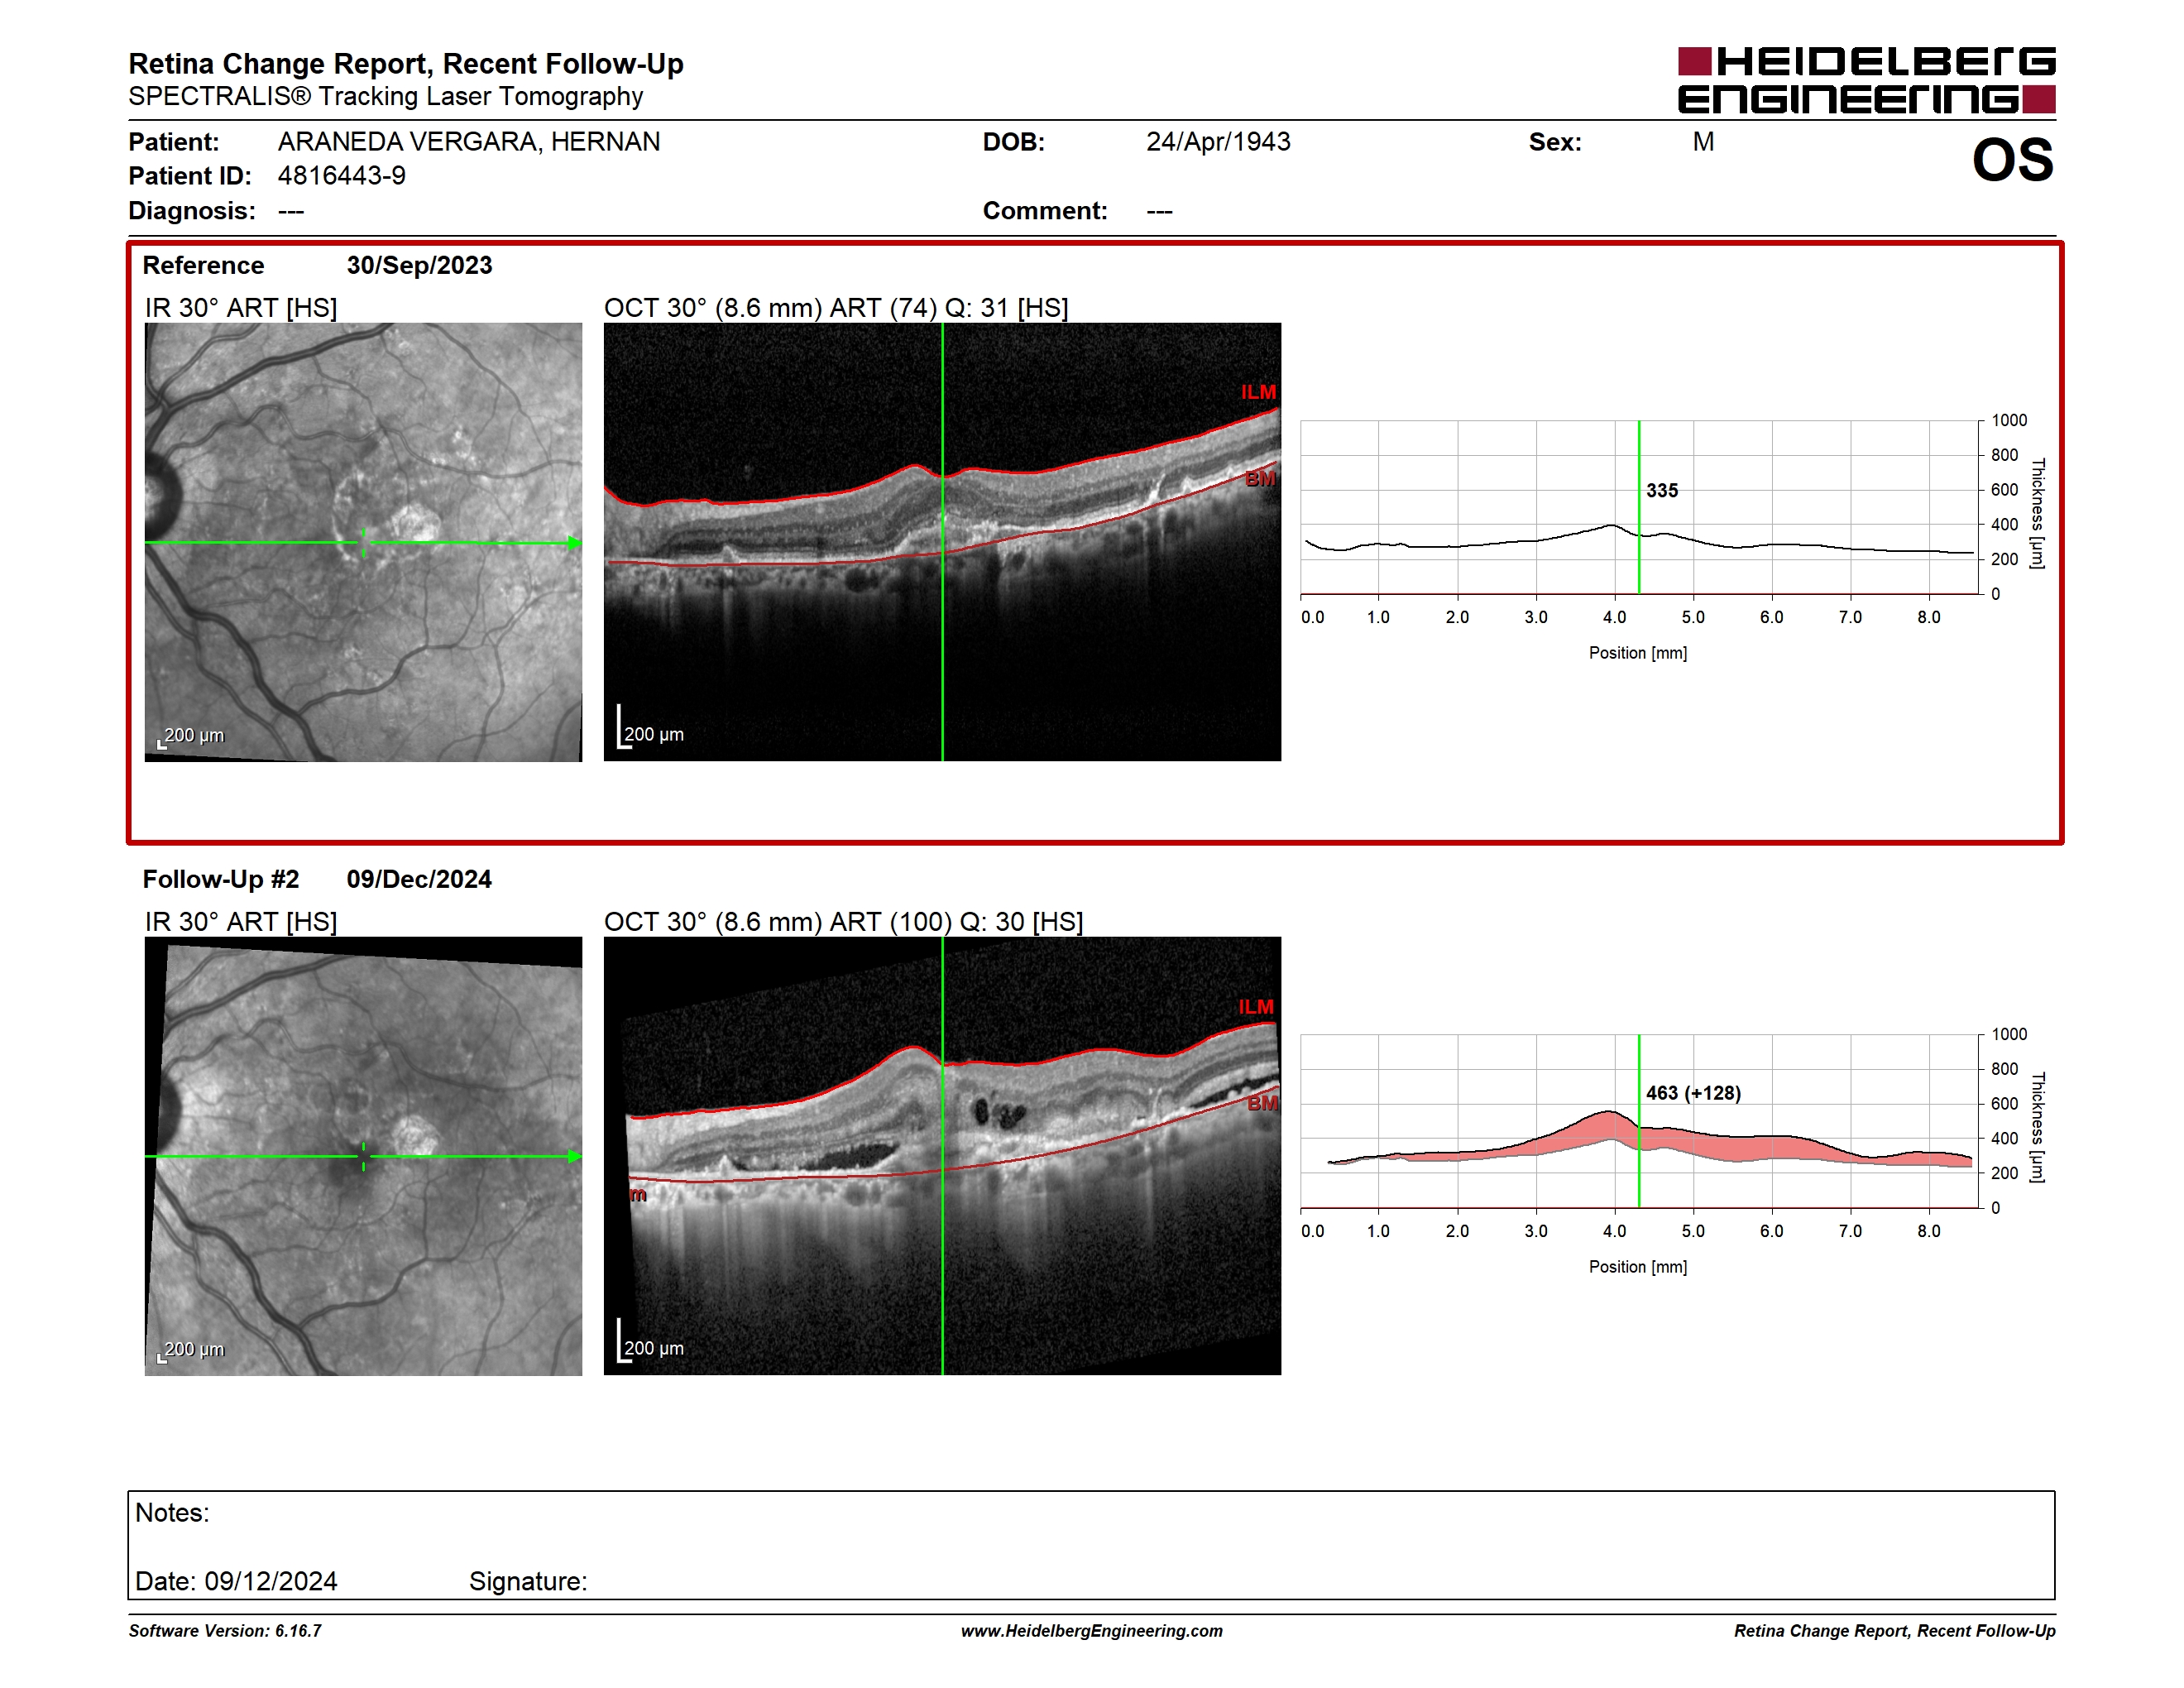Click the Date: 09/12/2024 entry

[x=236, y=1581]
